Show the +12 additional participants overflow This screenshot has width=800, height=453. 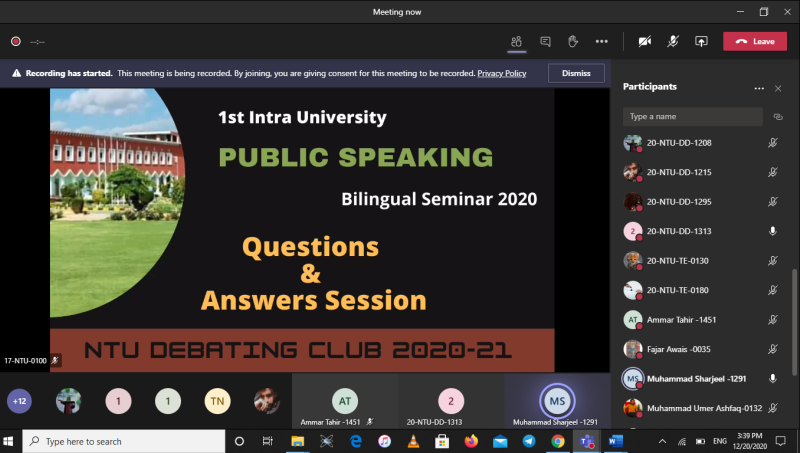point(19,401)
